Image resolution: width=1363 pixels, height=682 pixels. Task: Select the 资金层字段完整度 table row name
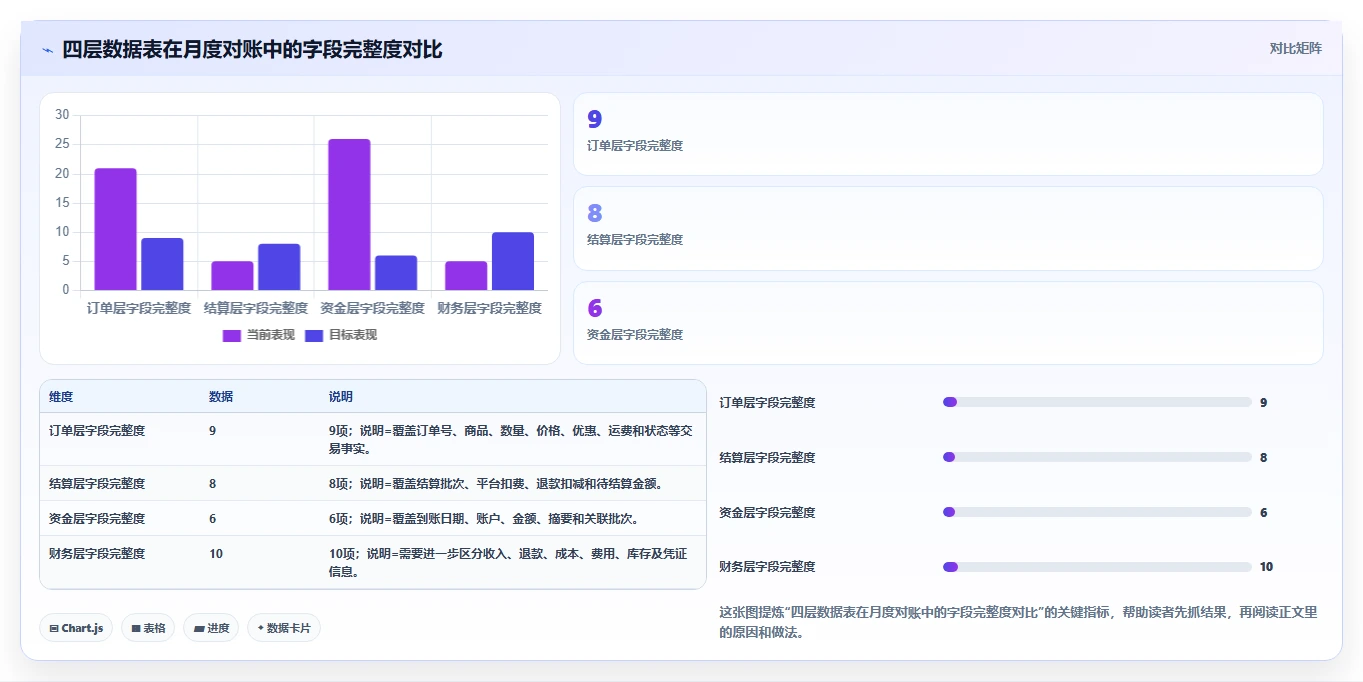pyautogui.click(x=97, y=519)
